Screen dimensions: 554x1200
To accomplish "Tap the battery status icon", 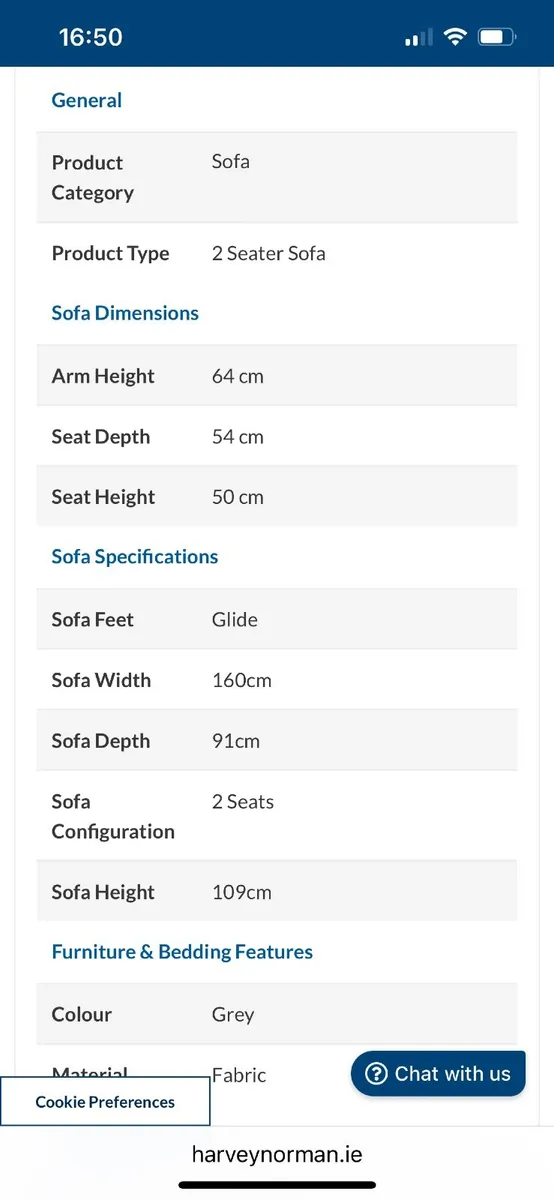I will (497, 37).
